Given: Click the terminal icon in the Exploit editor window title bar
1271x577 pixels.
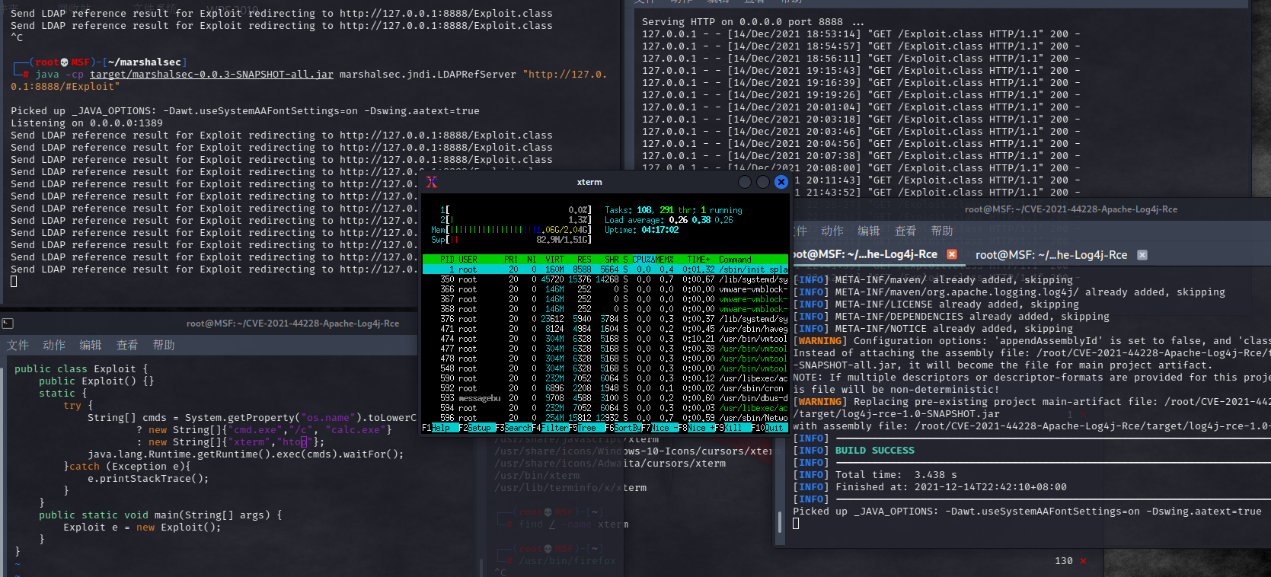Looking at the screenshot, I should pyautogui.click(x=7, y=323).
